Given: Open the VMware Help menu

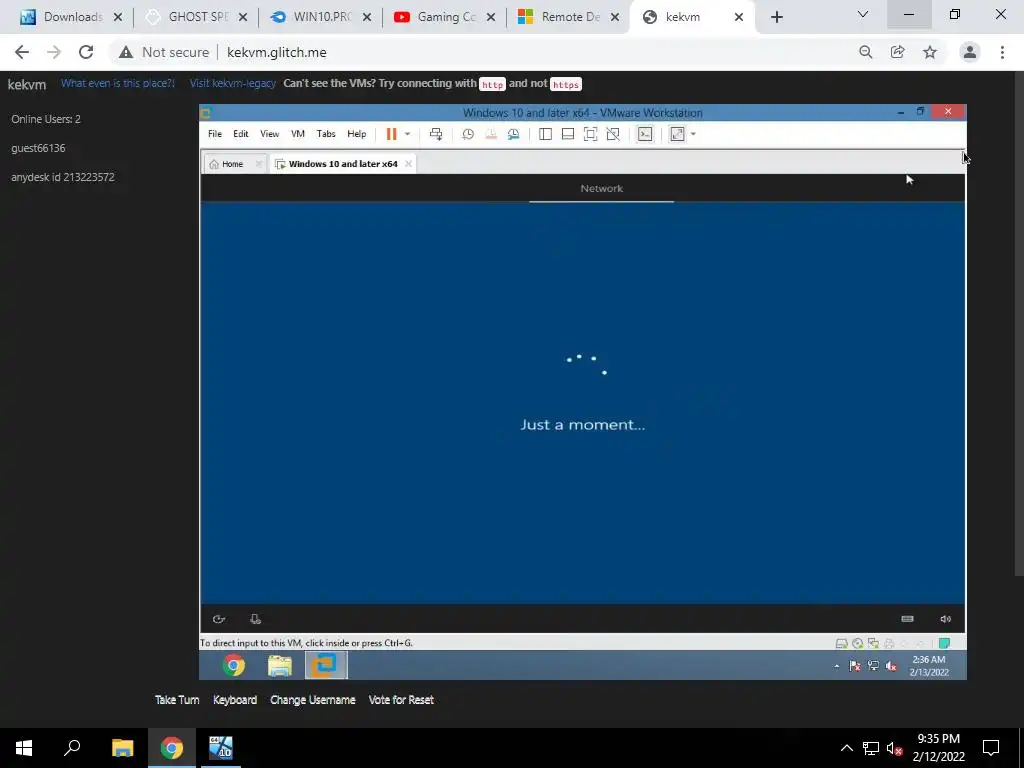Looking at the screenshot, I should tap(357, 134).
